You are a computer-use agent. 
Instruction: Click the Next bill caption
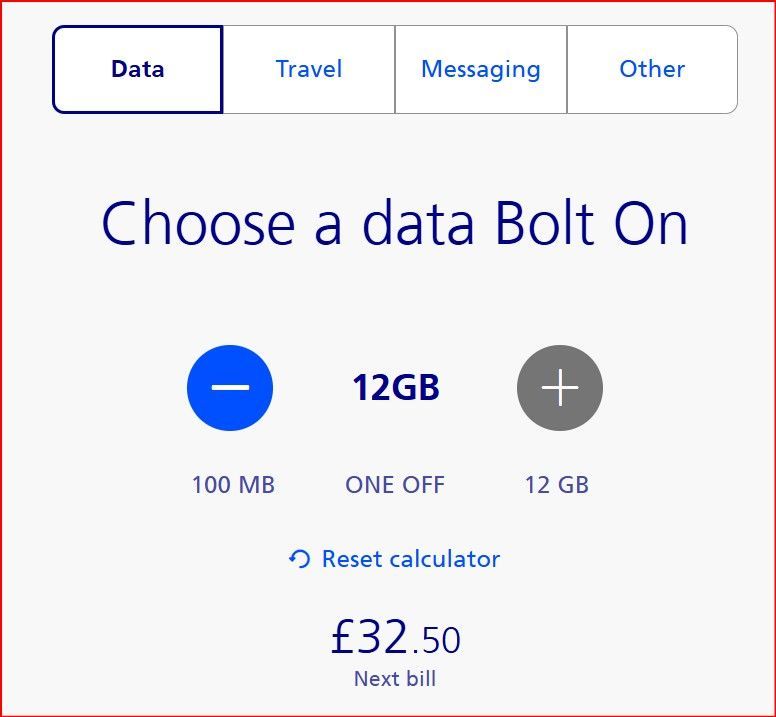click(395, 678)
